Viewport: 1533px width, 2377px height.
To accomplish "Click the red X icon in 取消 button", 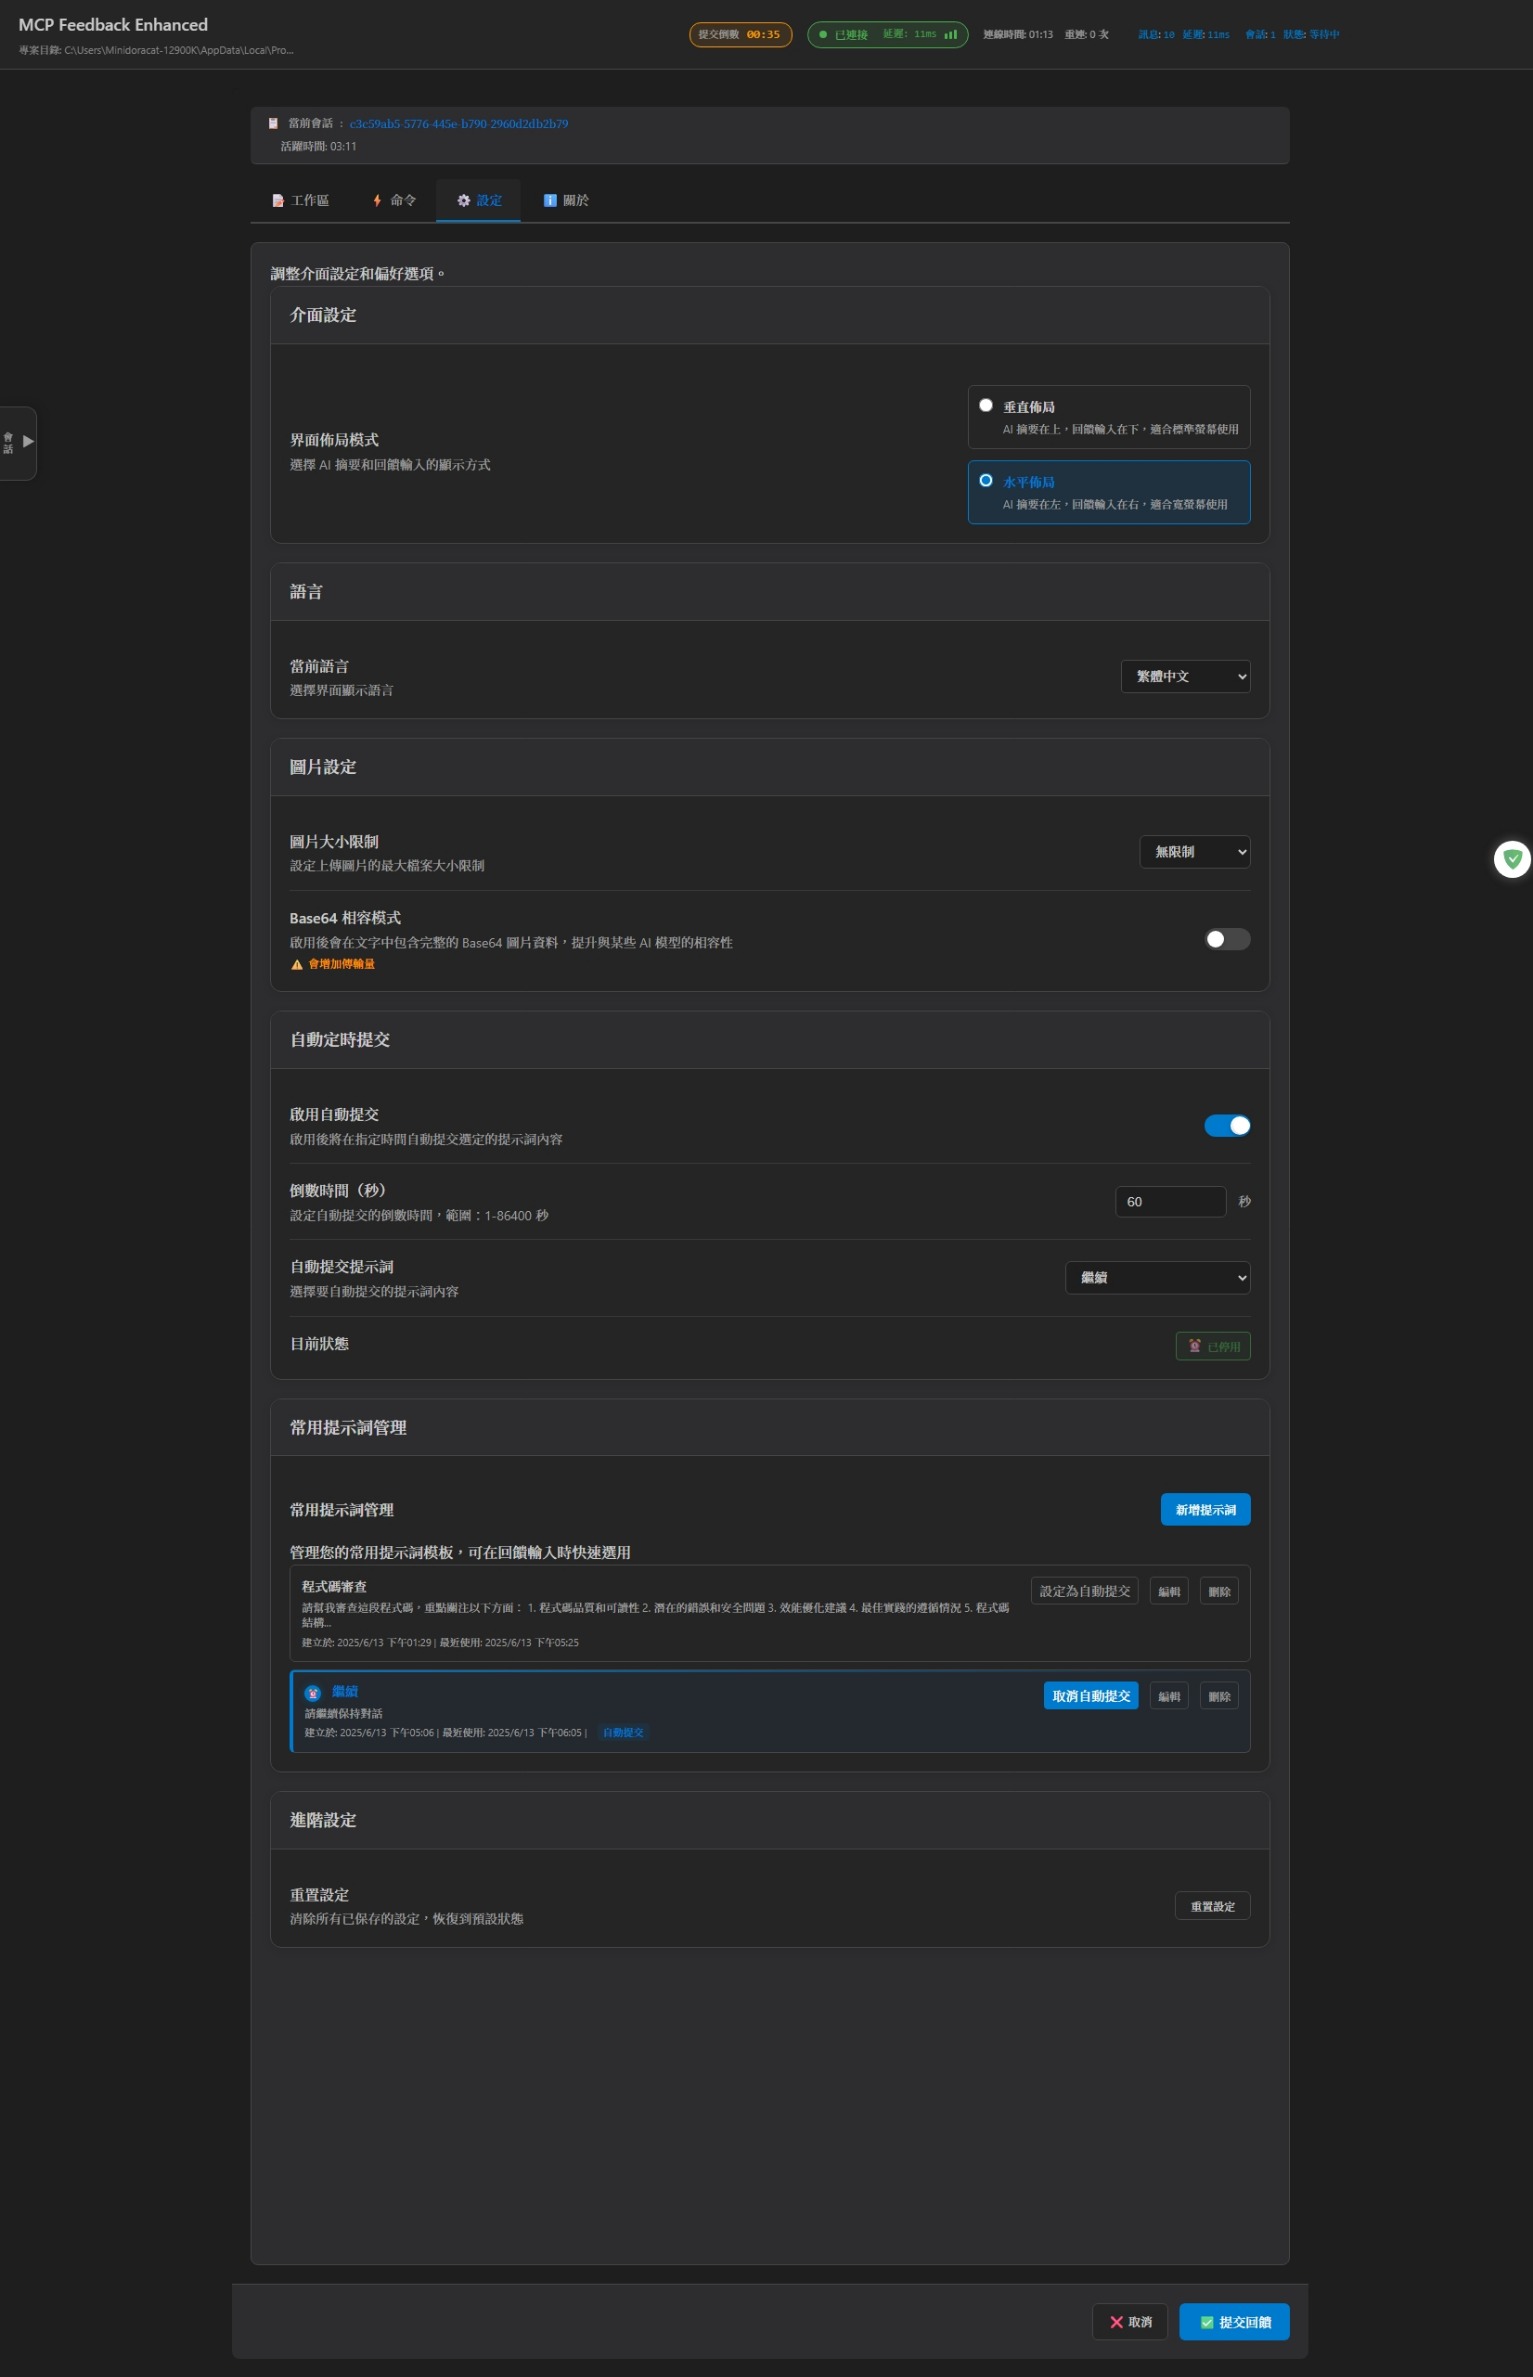I will [x=1116, y=2322].
